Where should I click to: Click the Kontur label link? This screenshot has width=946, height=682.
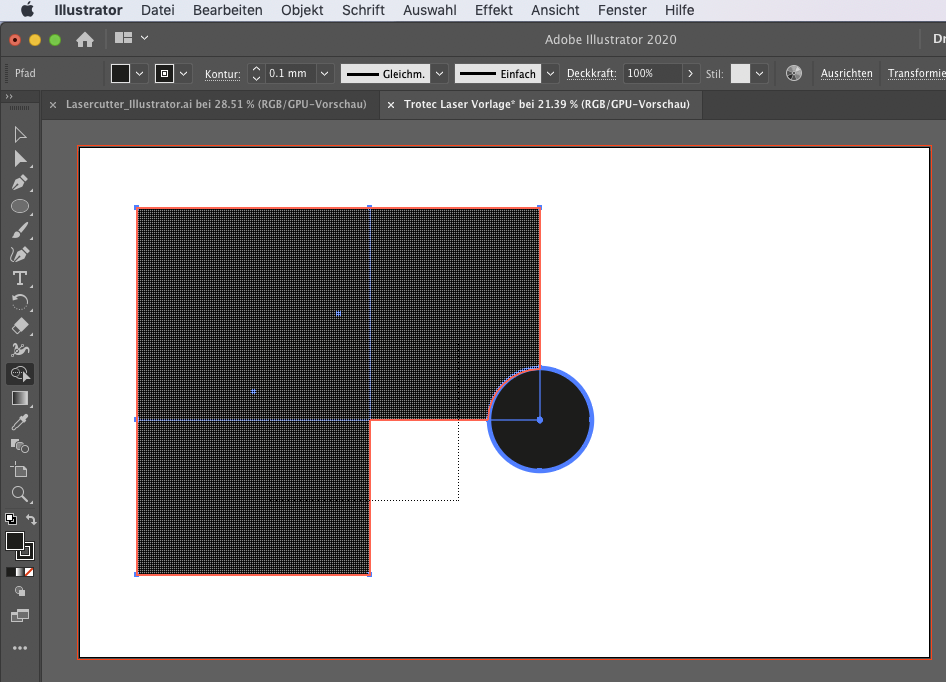222,74
